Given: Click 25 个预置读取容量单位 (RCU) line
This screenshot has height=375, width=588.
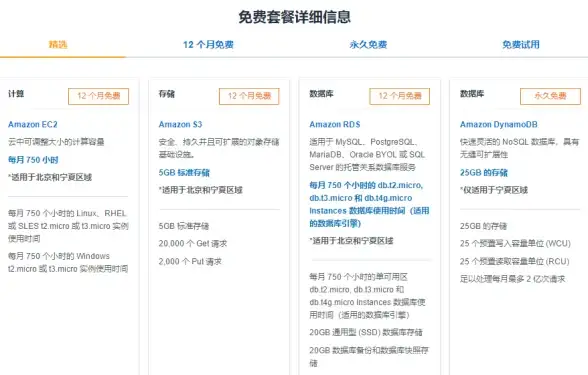Looking at the screenshot, I should tap(514, 261).
